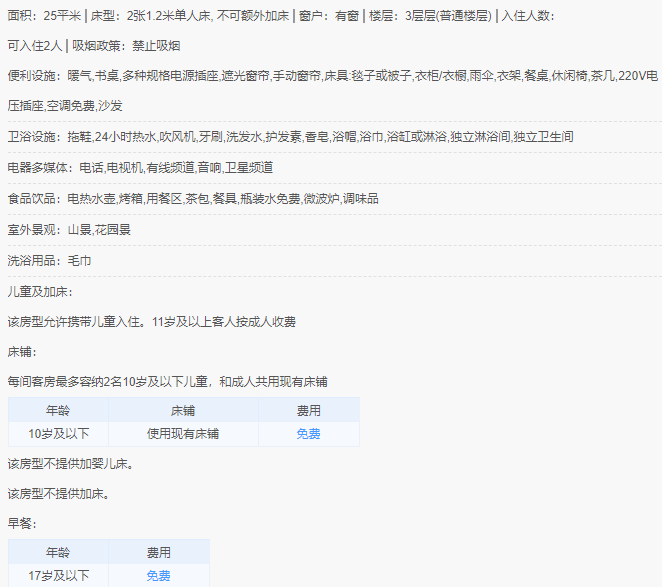The height and width of the screenshot is (587, 662).
Task: Click the 床铺 column header
Action: point(183,410)
